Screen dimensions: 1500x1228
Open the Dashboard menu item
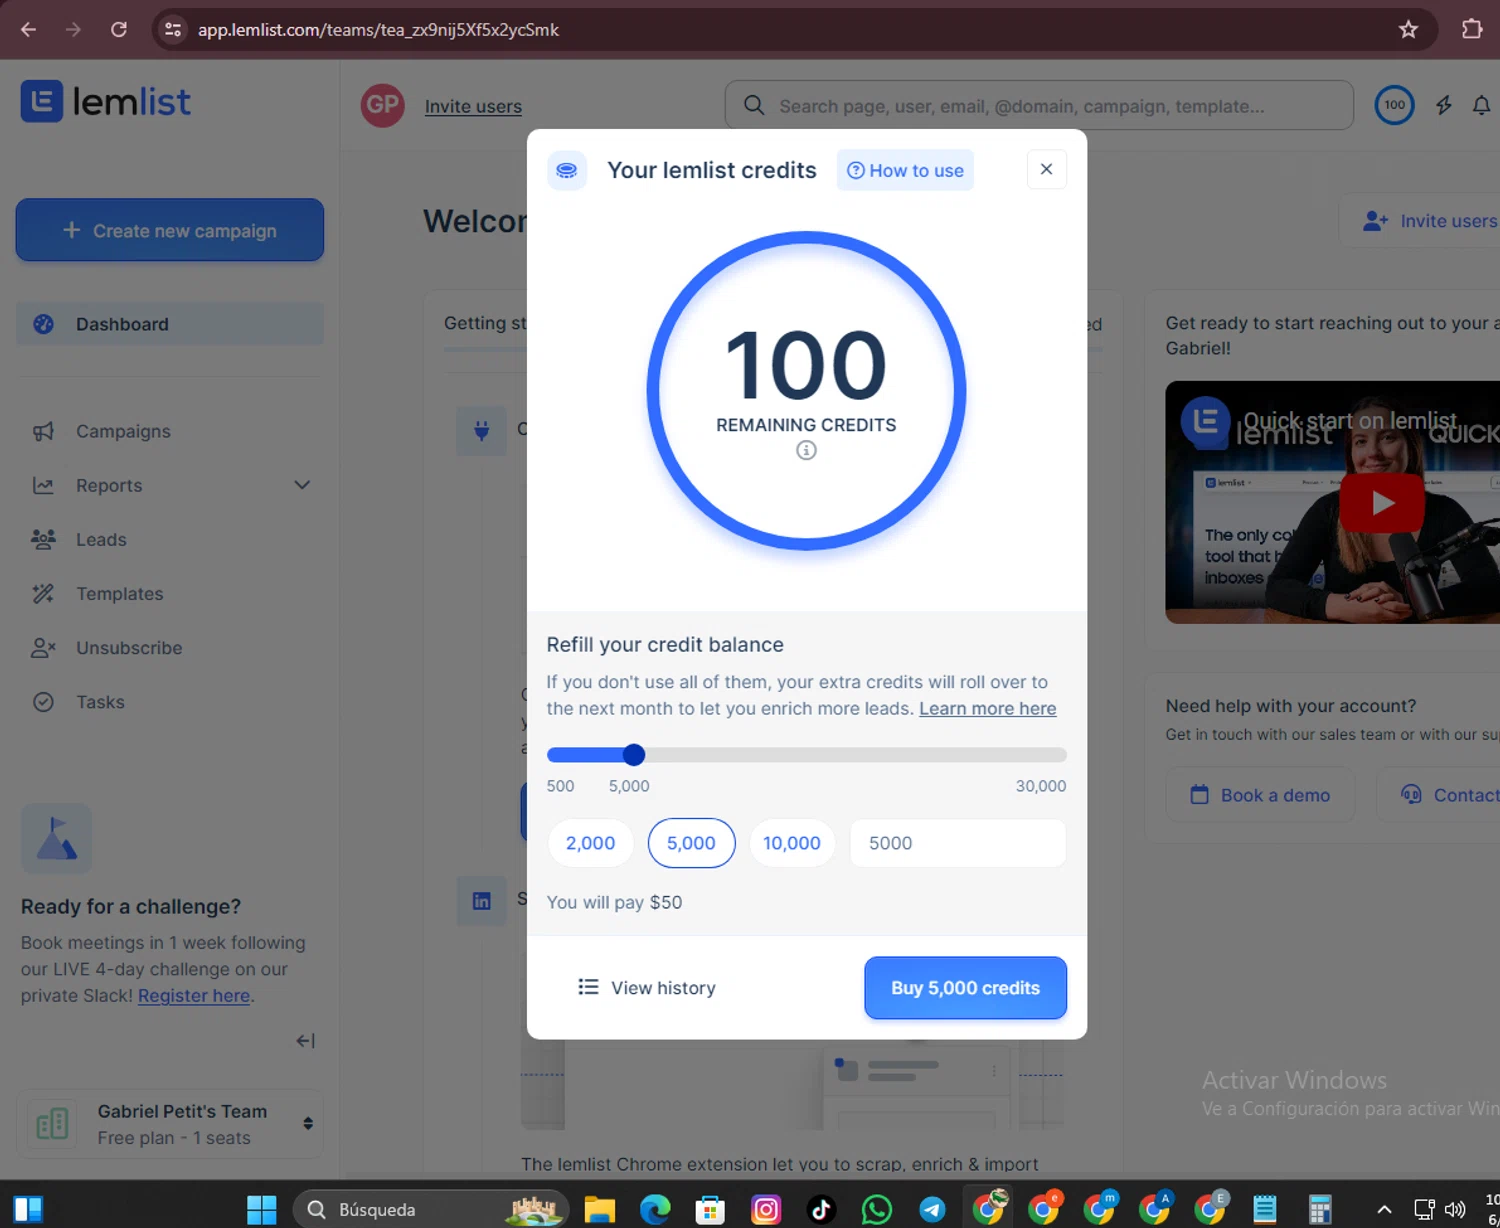[x=170, y=324]
